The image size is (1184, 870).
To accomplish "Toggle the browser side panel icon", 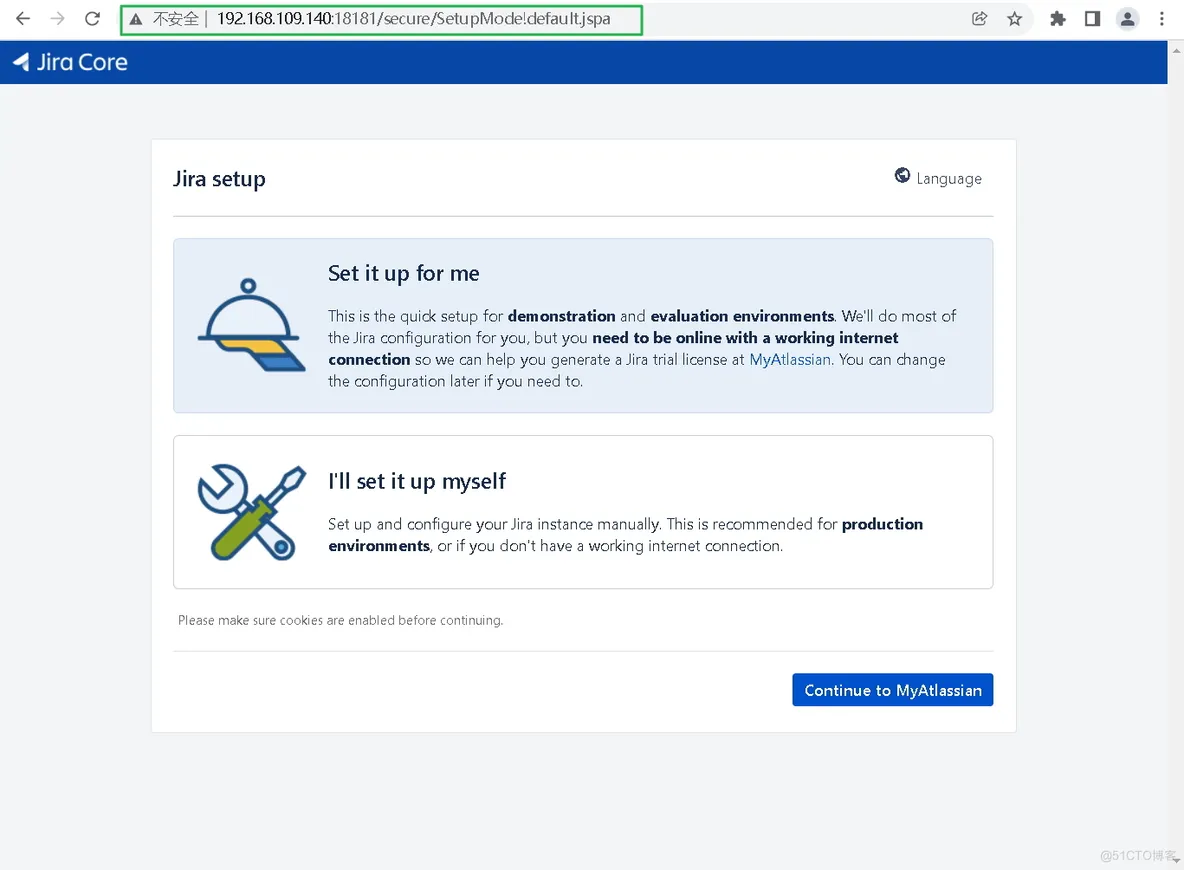I will [x=1093, y=19].
